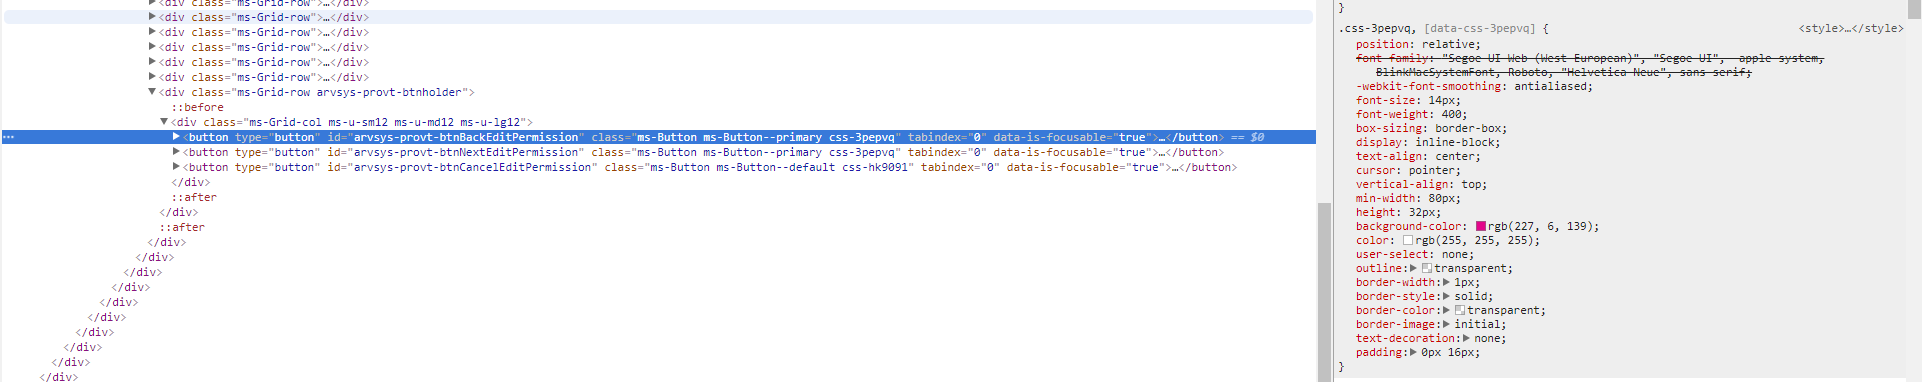Open the pink background-color swatch picker

tap(1481, 226)
